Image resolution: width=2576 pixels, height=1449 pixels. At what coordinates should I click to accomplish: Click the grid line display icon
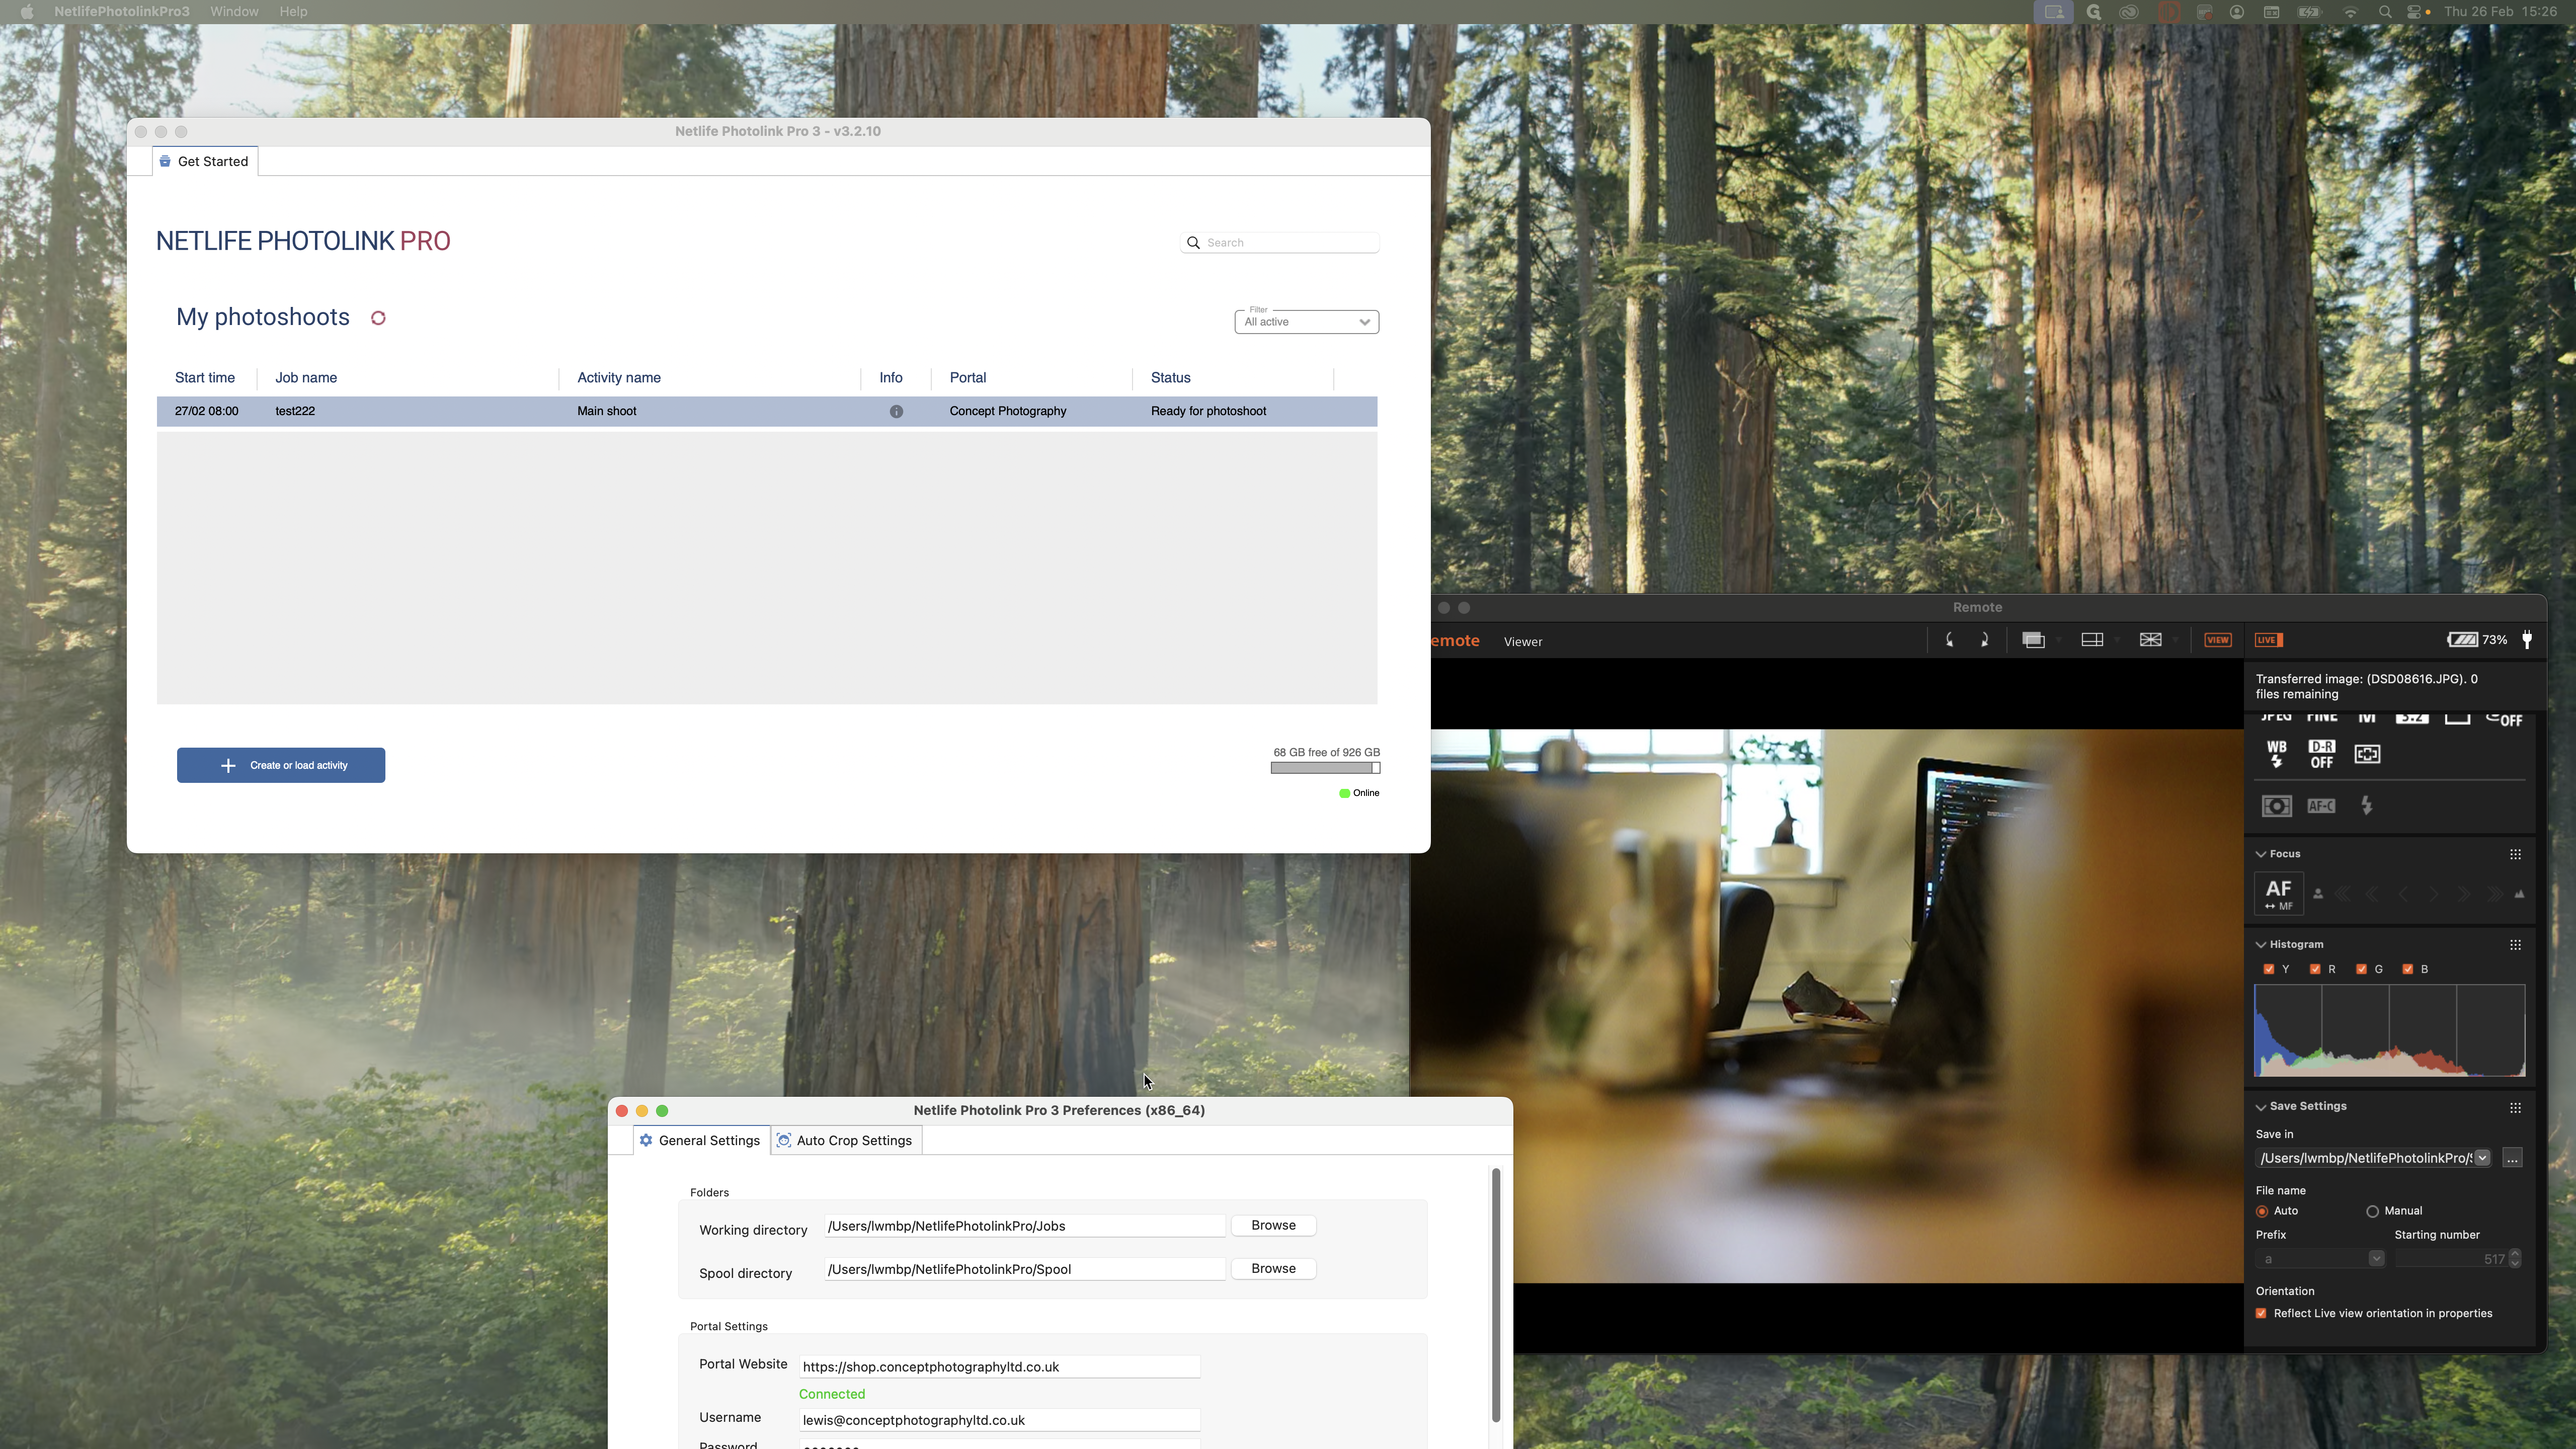(2150, 640)
